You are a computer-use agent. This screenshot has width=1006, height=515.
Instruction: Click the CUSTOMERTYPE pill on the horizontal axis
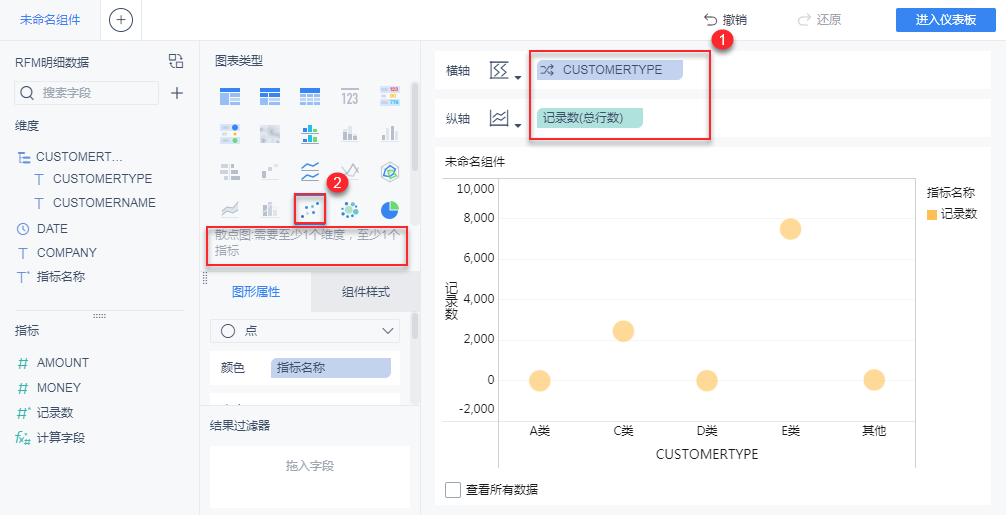pyautogui.click(x=610, y=70)
